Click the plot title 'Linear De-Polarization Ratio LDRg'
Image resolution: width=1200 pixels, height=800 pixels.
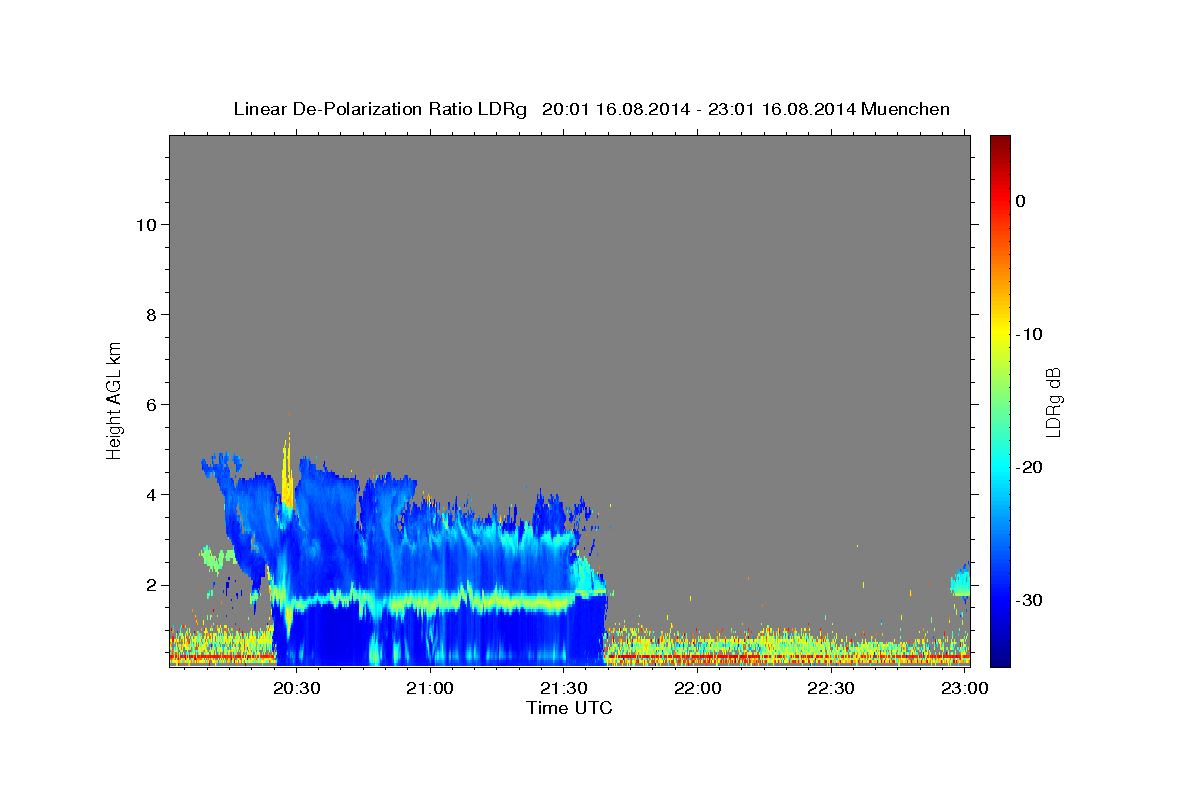(379, 109)
